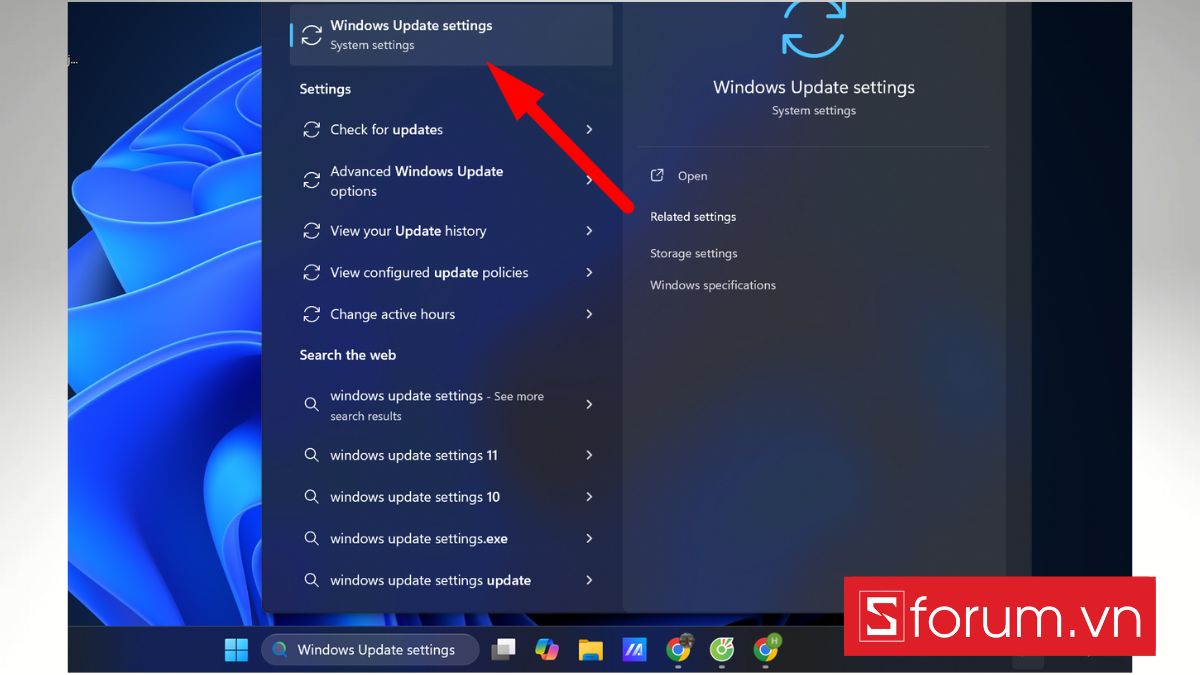Viewport: 1200px width, 675px height.
Task: Click the sync icon beside Check for updates
Action: coord(311,130)
